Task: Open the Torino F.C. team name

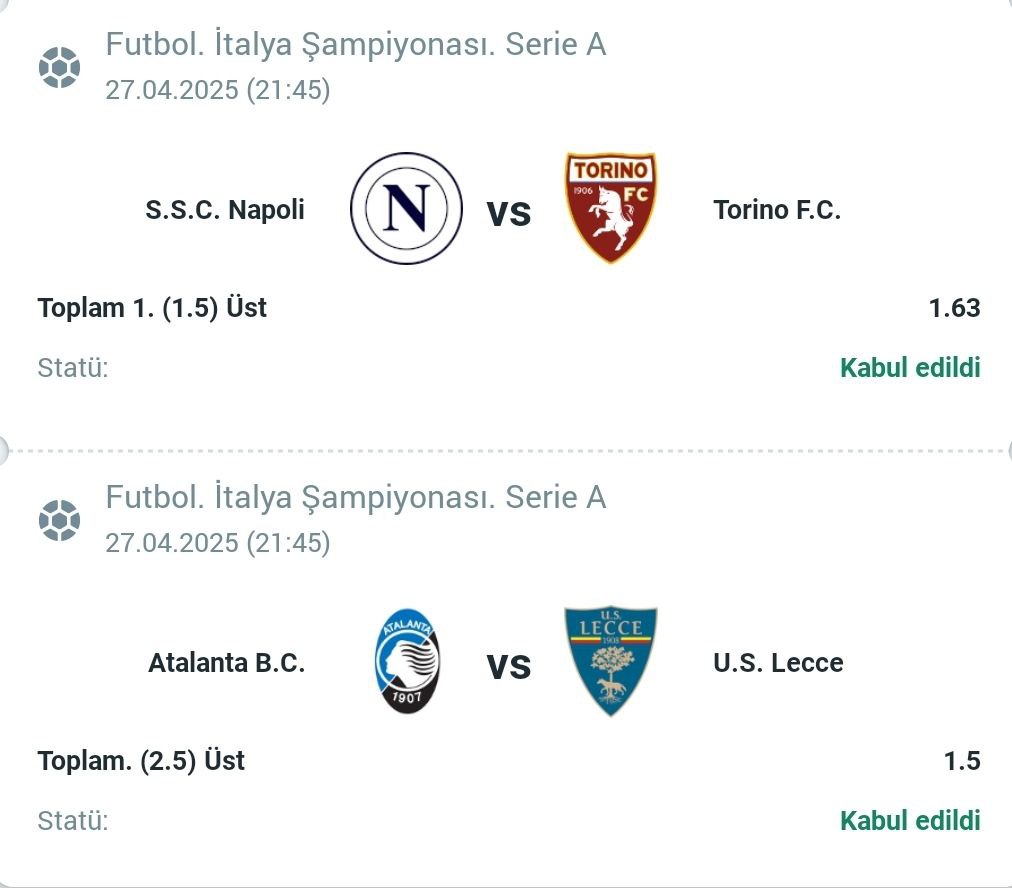Action: click(777, 210)
